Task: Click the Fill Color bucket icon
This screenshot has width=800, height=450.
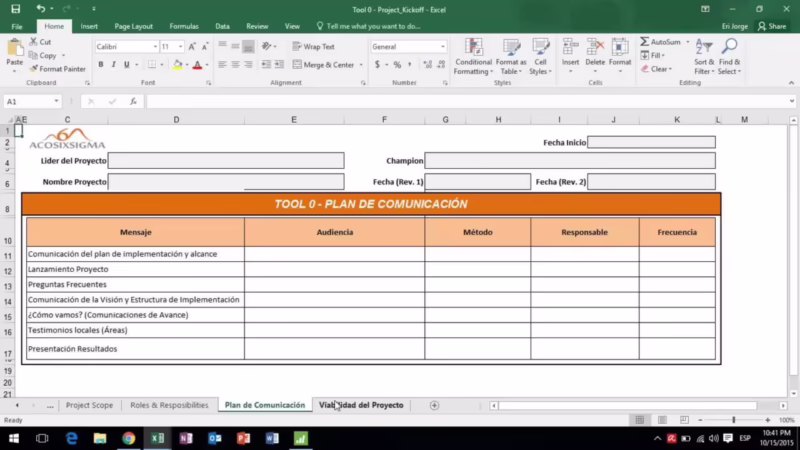Action: (x=178, y=65)
